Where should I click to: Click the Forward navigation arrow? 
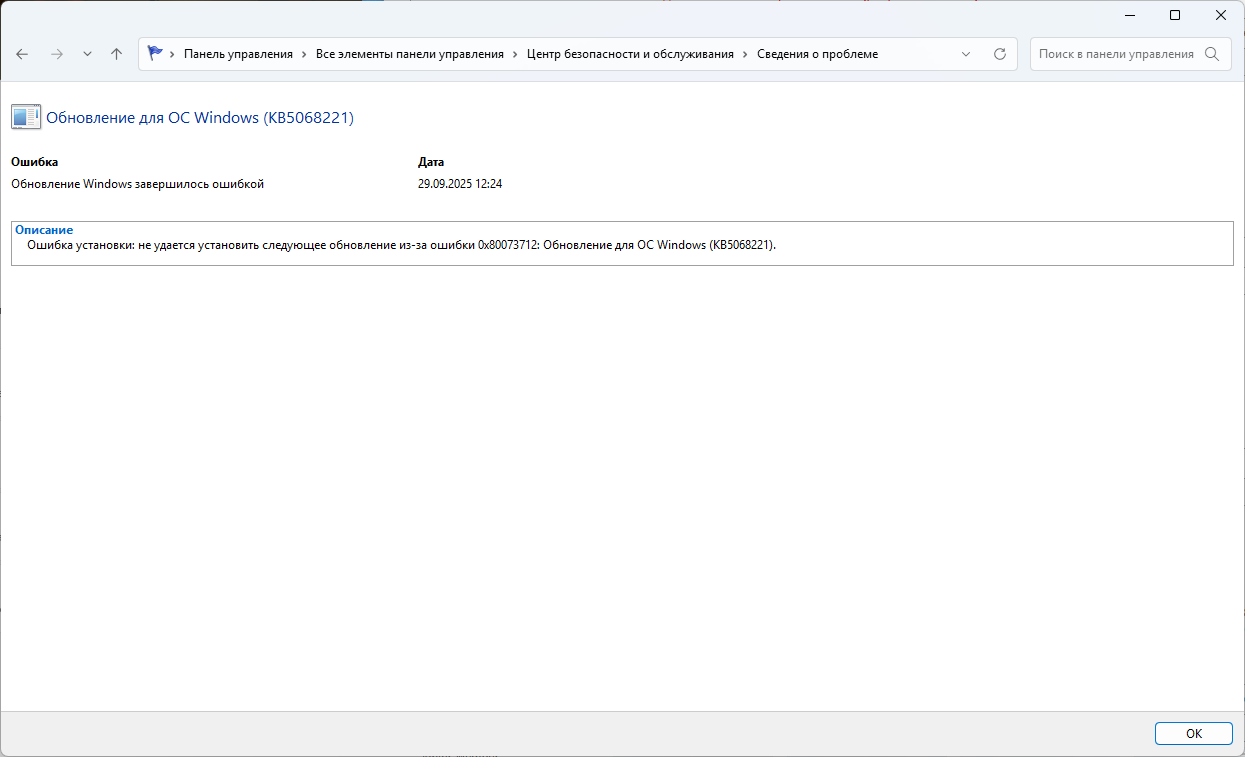[56, 54]
